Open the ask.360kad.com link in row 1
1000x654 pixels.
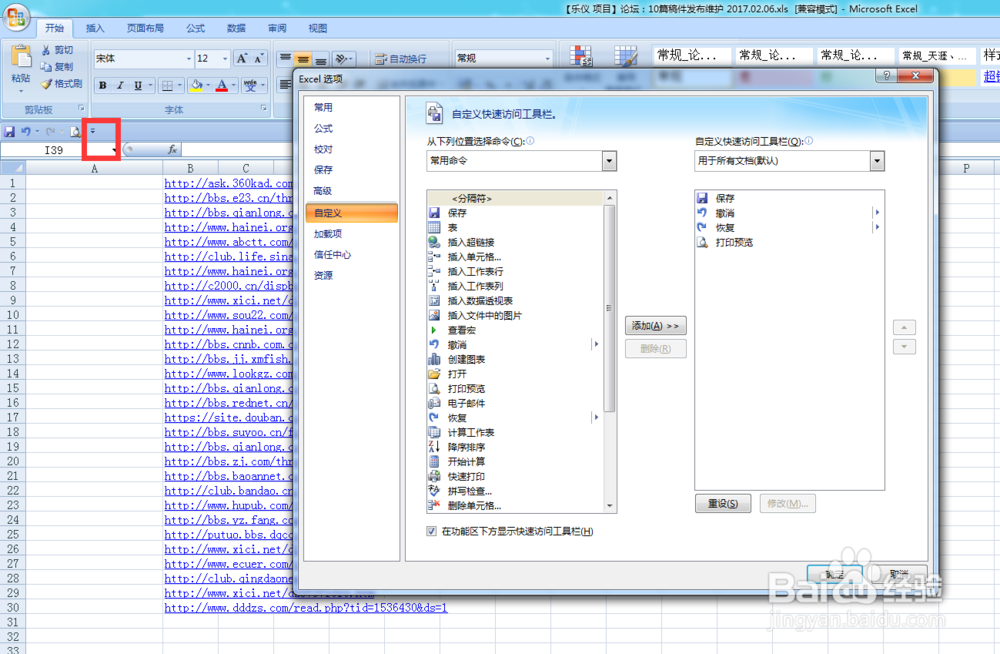click(228, 183)
